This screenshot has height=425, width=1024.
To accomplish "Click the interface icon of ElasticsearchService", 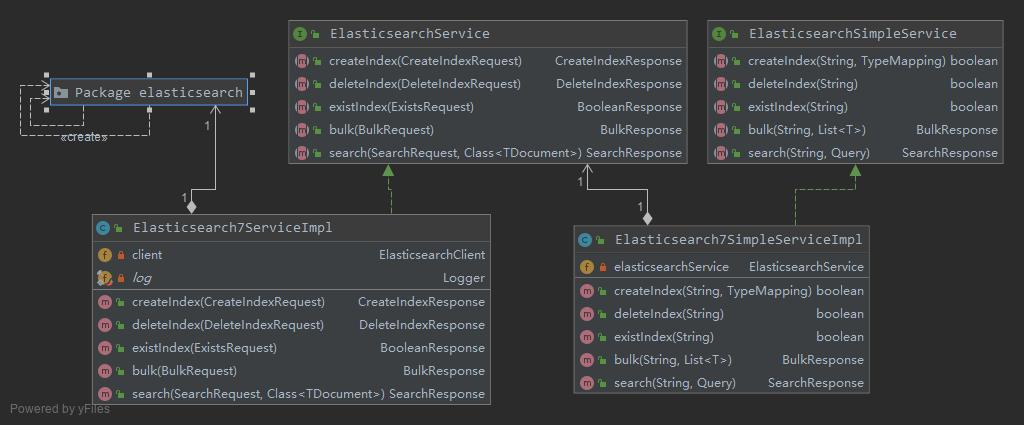I will (x=300, y=33).
